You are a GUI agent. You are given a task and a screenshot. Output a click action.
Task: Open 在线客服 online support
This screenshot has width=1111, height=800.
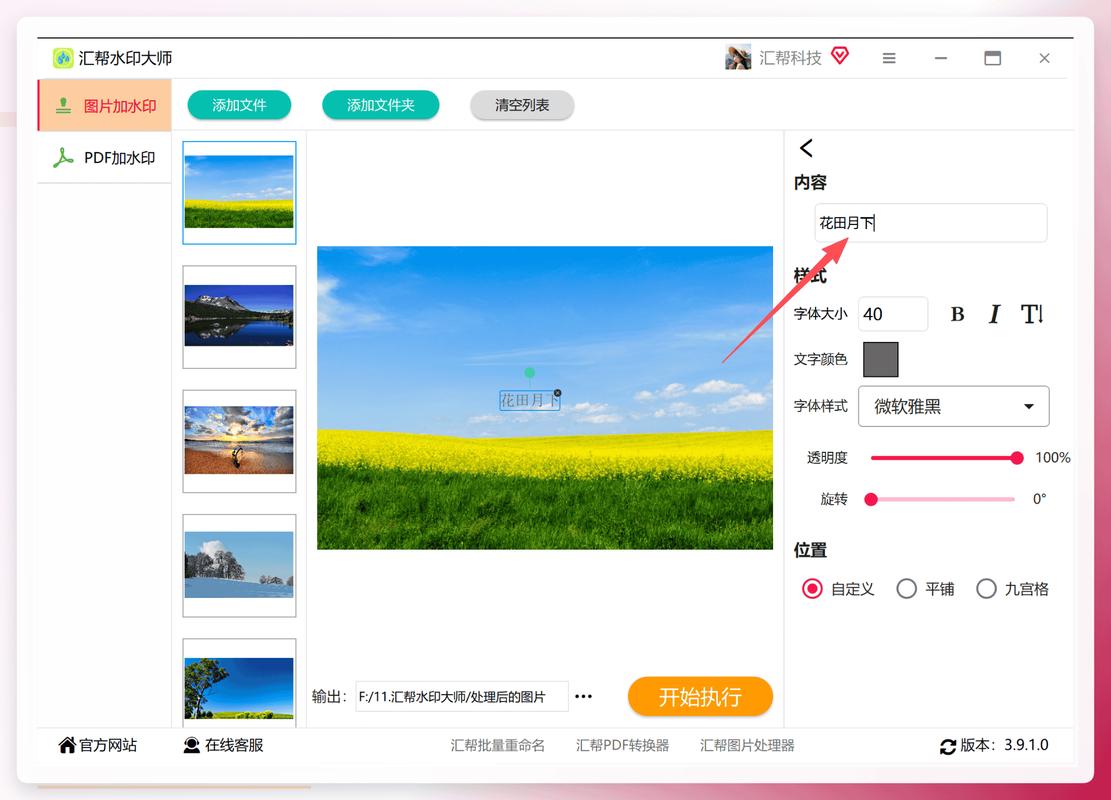[223, 745]
